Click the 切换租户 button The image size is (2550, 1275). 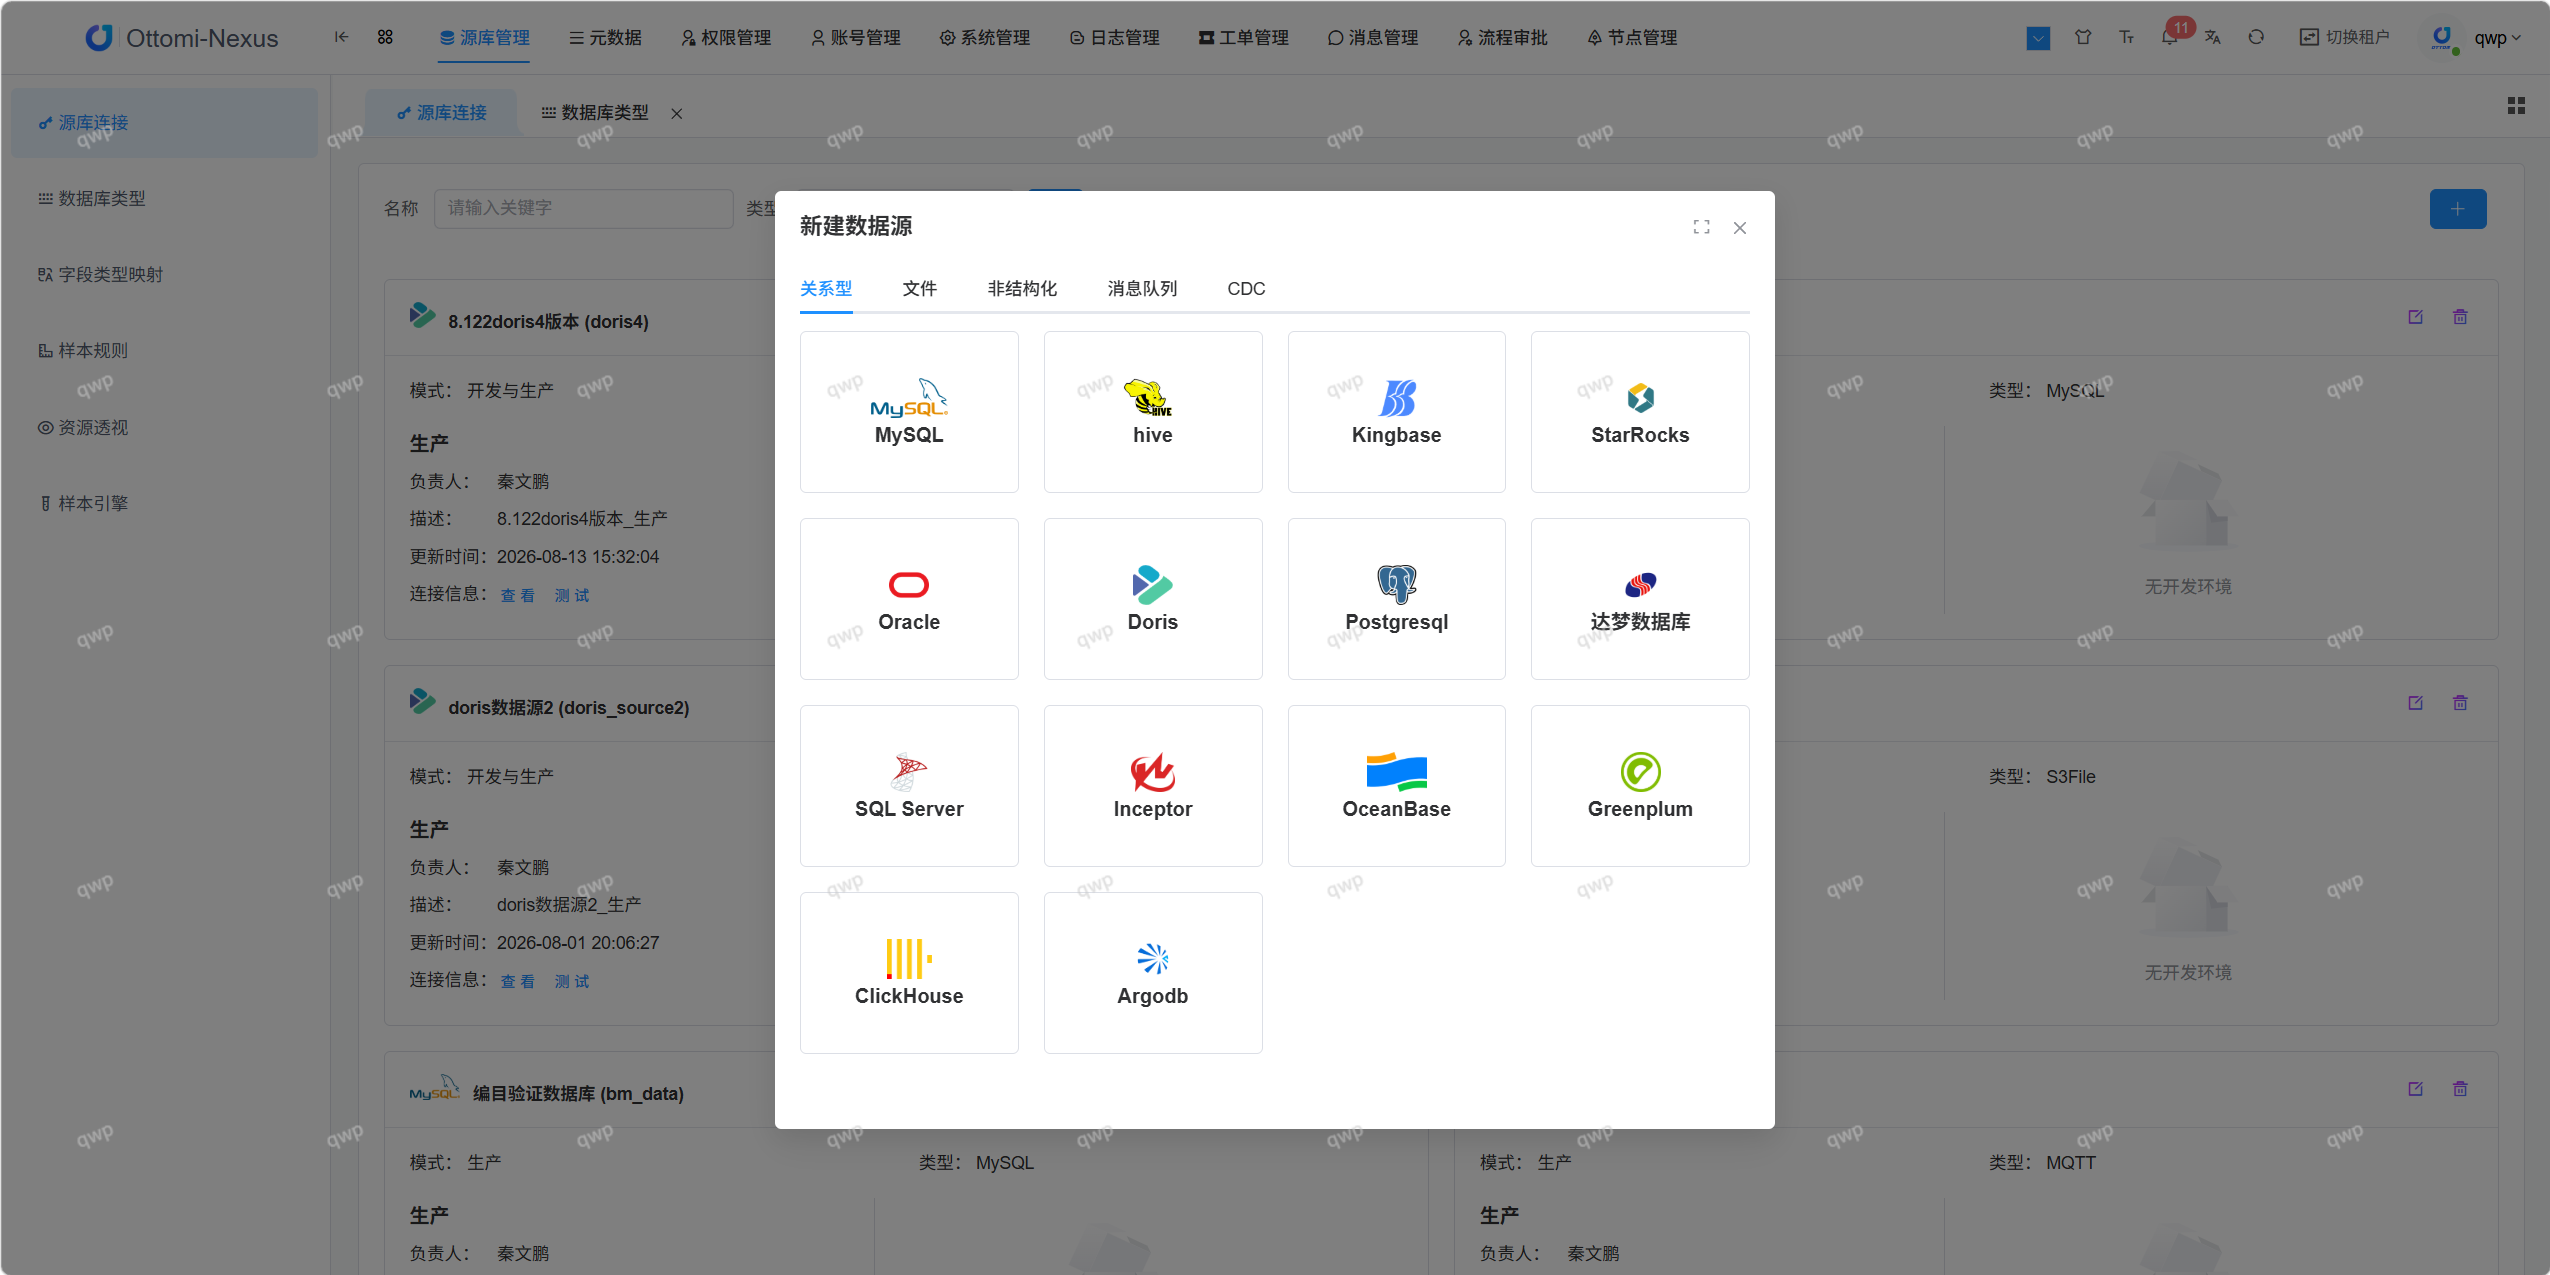(2344, 37)
